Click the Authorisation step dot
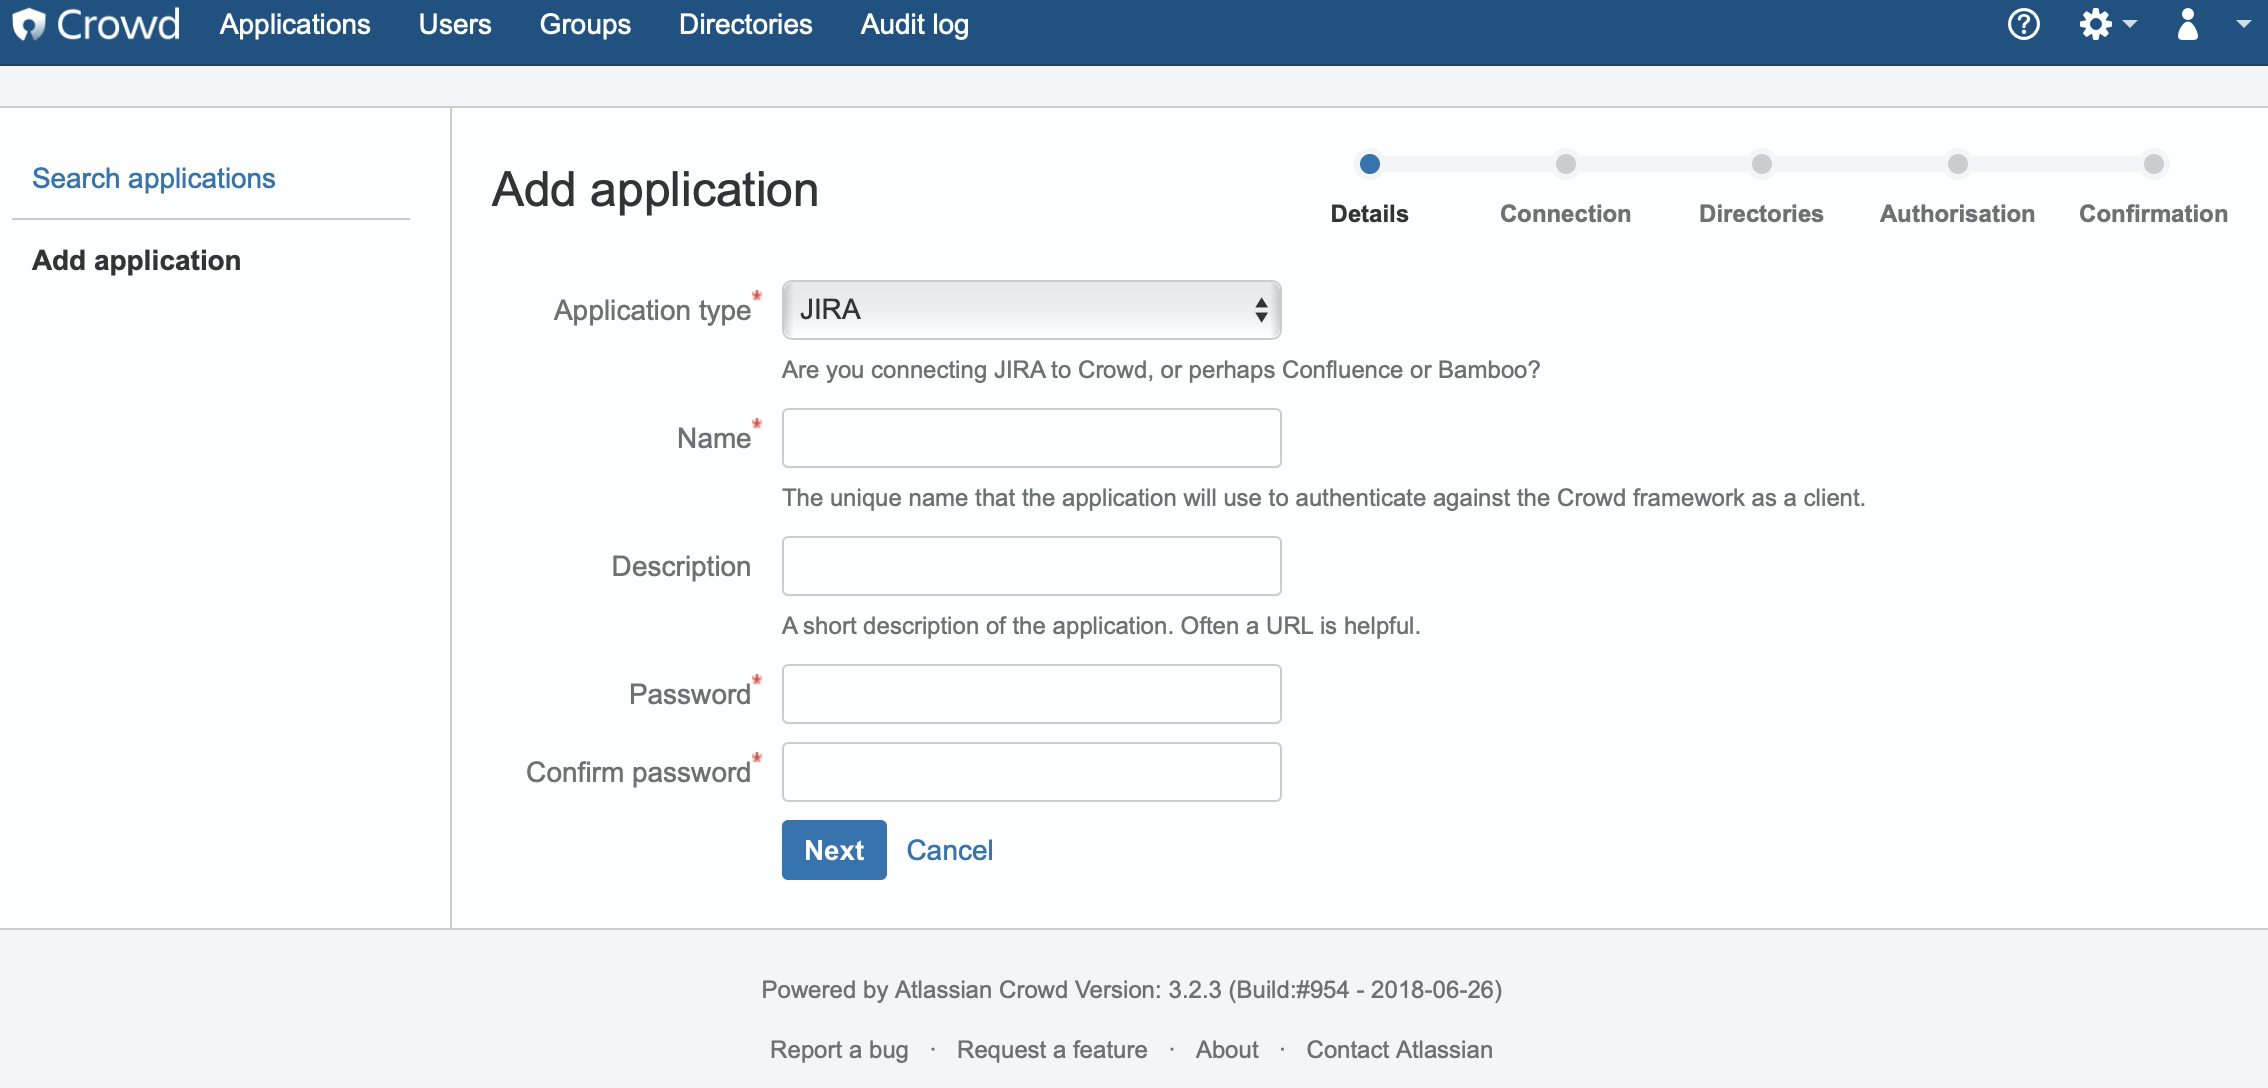2268x1088 pixels. point(1955,163)
